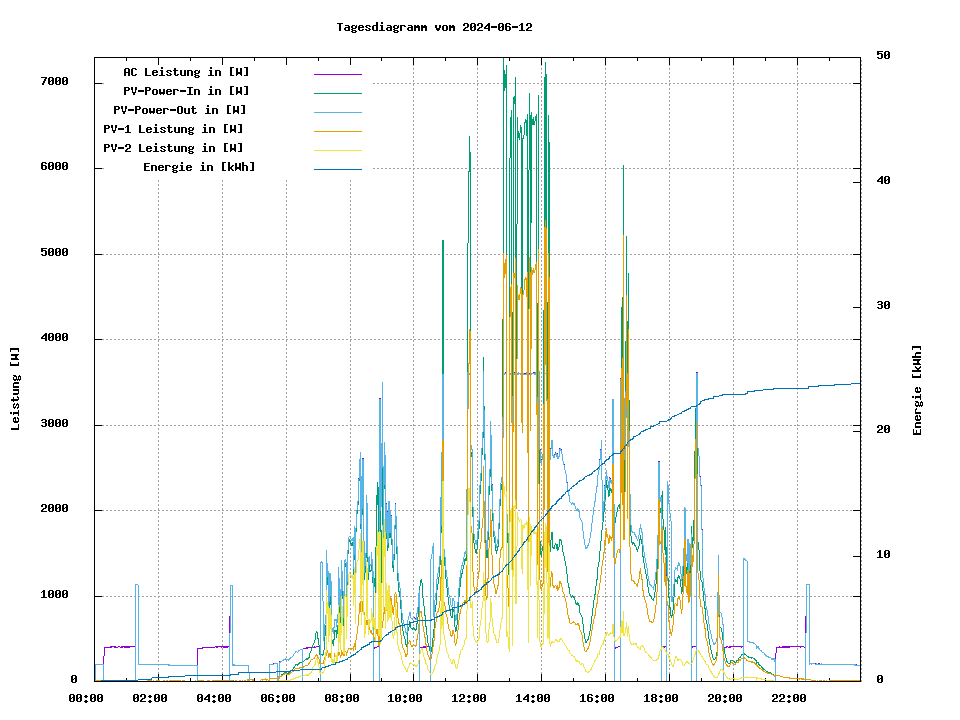This screenshot has width=960, height=720.
Task: Click the purple AC Leistung legend line sample
Action: [x=337, y=73]
